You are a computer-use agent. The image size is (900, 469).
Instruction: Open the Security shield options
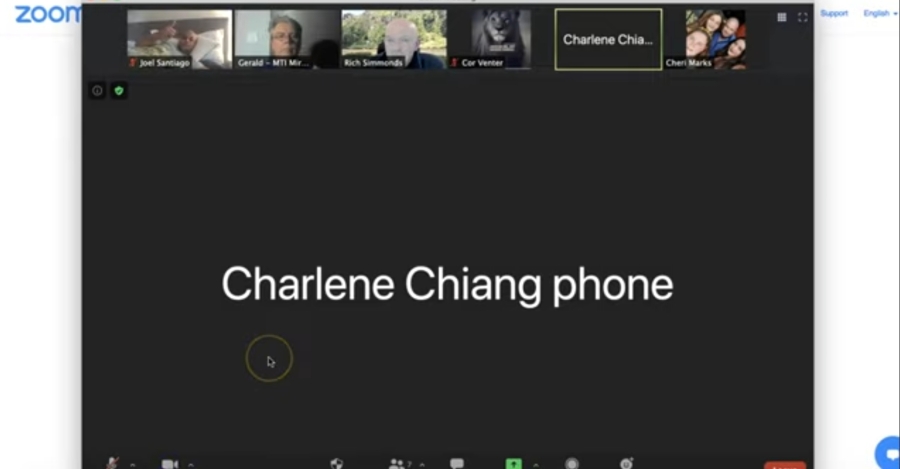[337, 463]
